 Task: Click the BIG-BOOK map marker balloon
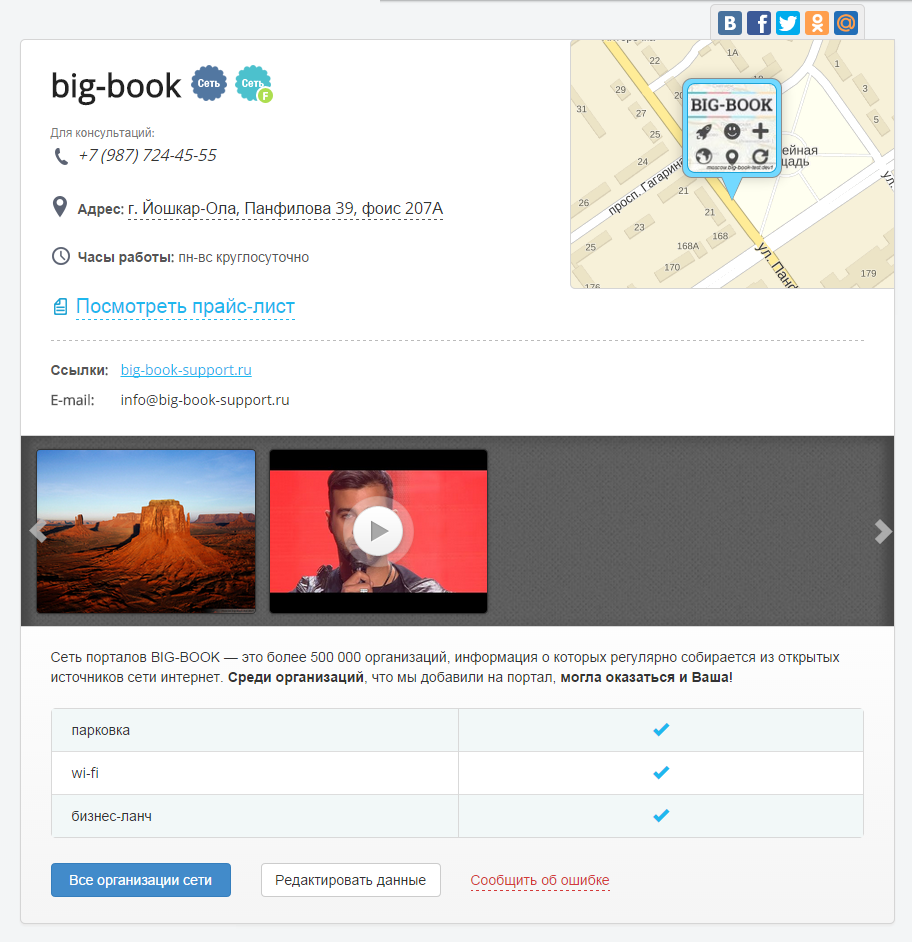click(x=732, y=128)
